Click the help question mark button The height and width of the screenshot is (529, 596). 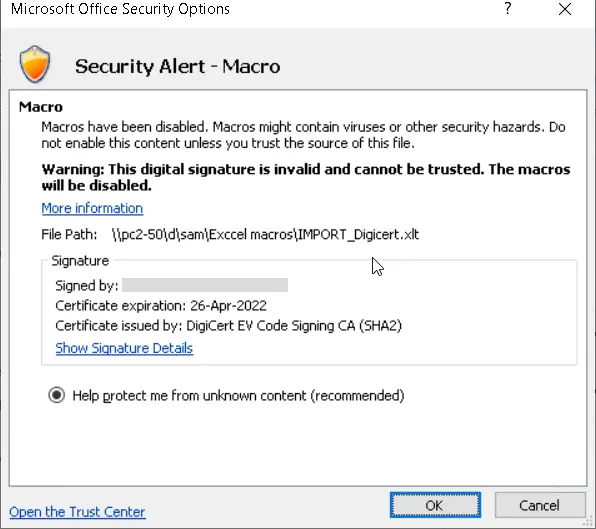tap(508, 8)
